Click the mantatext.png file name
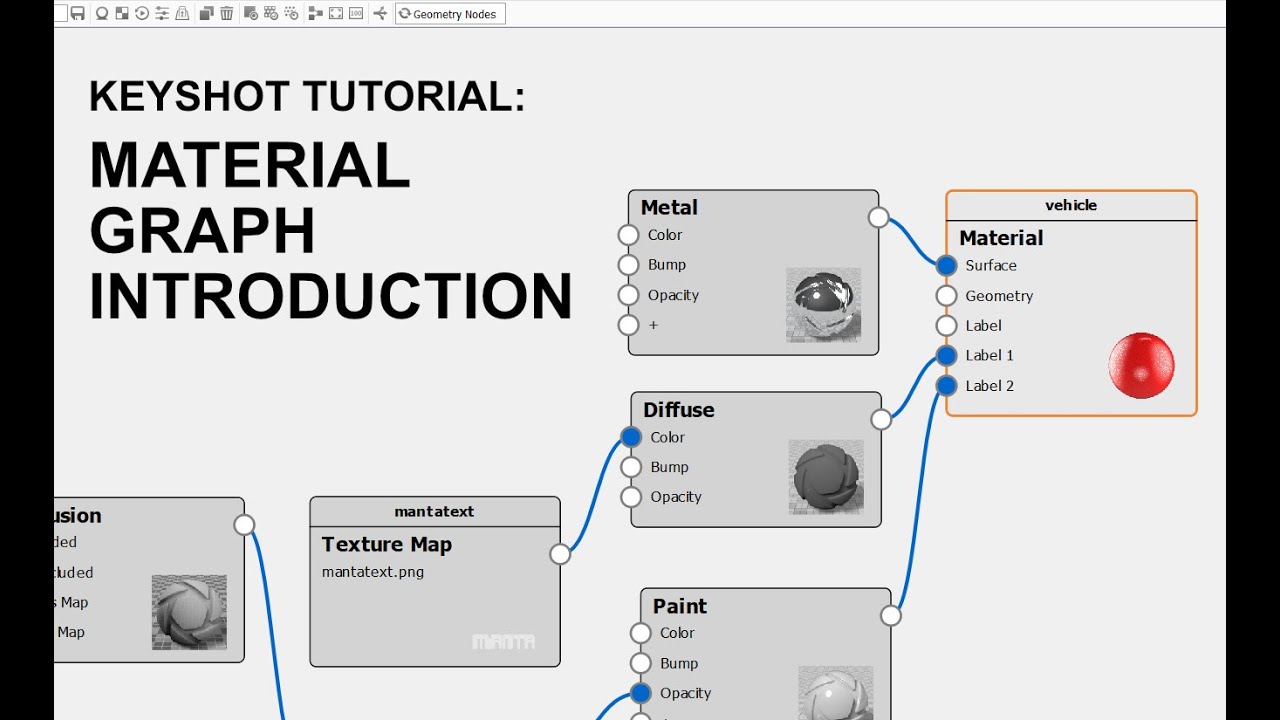The height and width of the screenshot is (720, 1280). coord(373,572)
